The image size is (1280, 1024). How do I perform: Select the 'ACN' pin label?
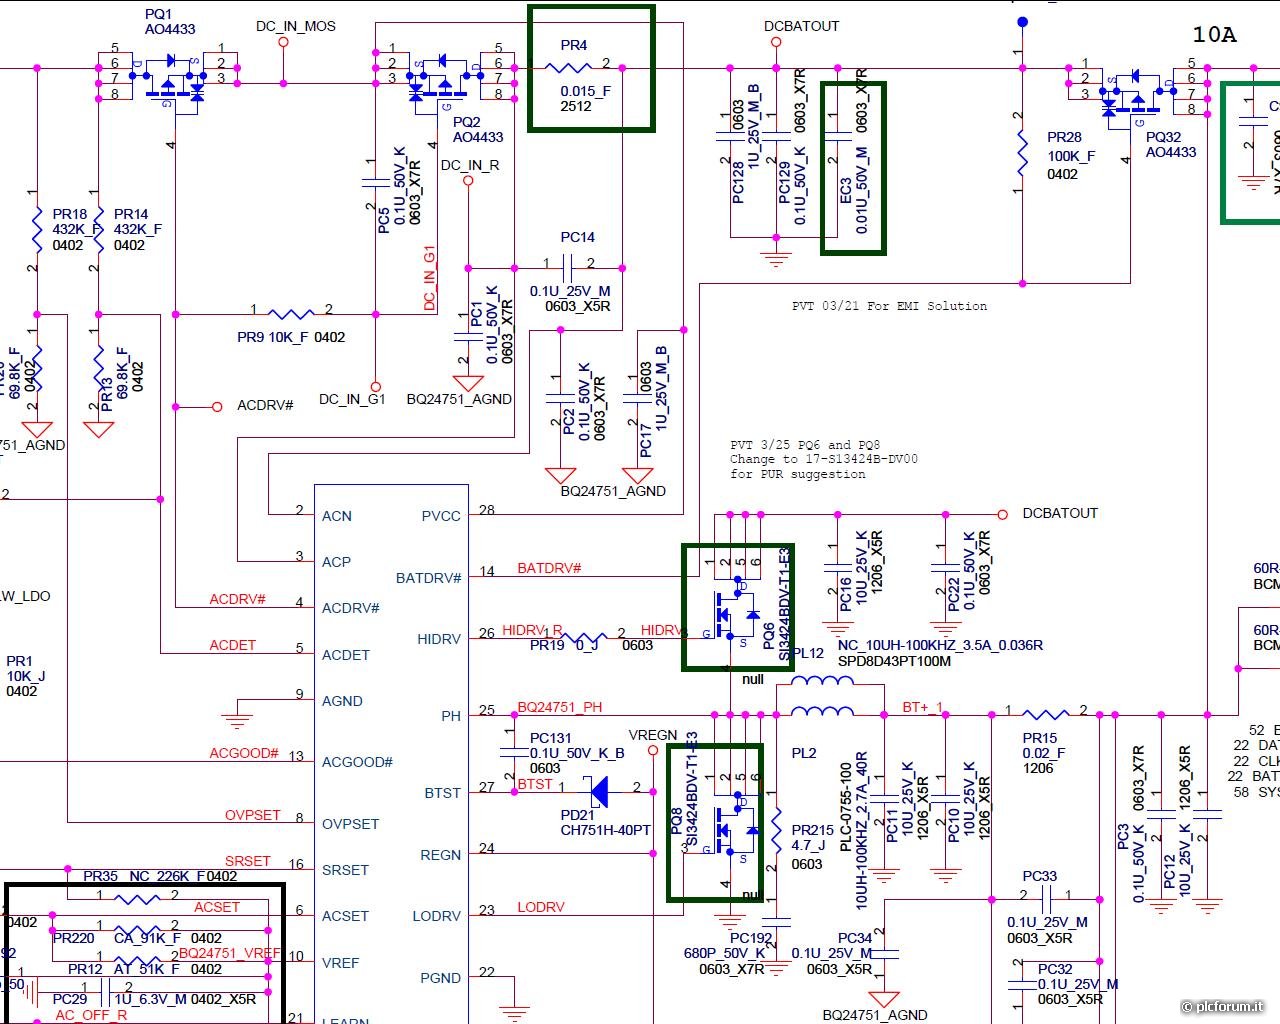click(x=337, y=516)
